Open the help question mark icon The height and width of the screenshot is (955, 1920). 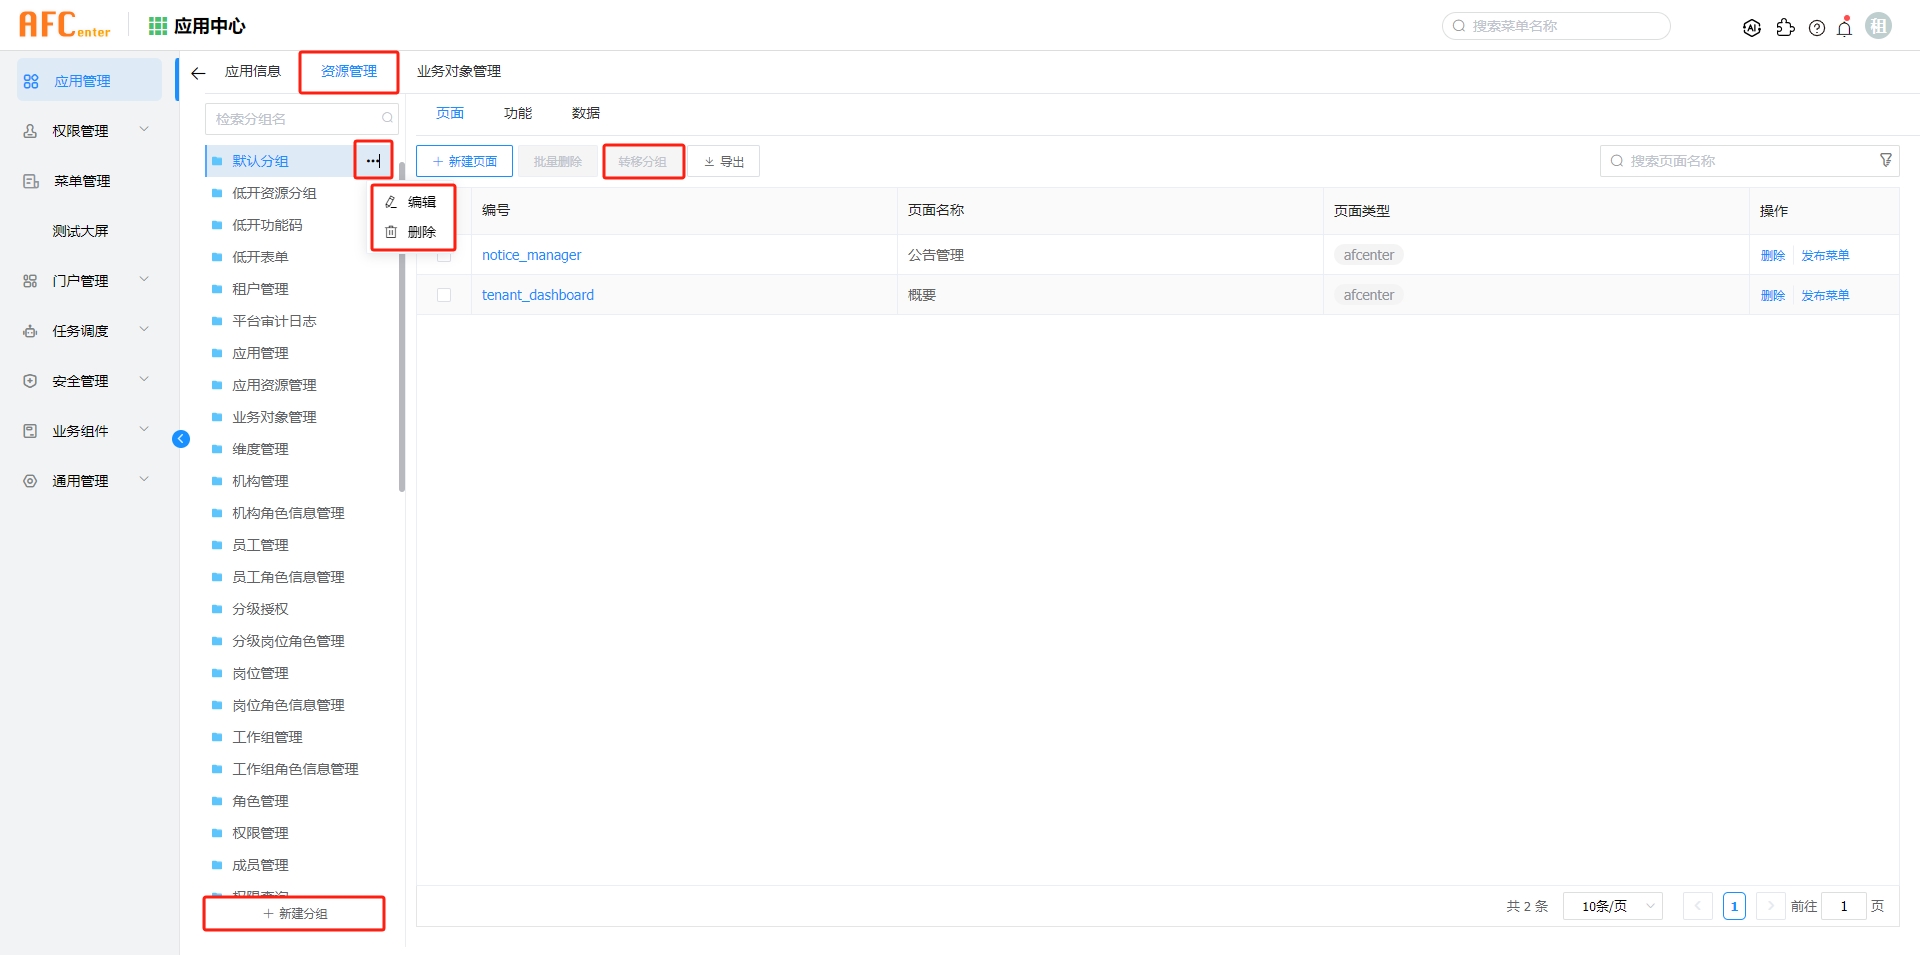pos(1817,28)
